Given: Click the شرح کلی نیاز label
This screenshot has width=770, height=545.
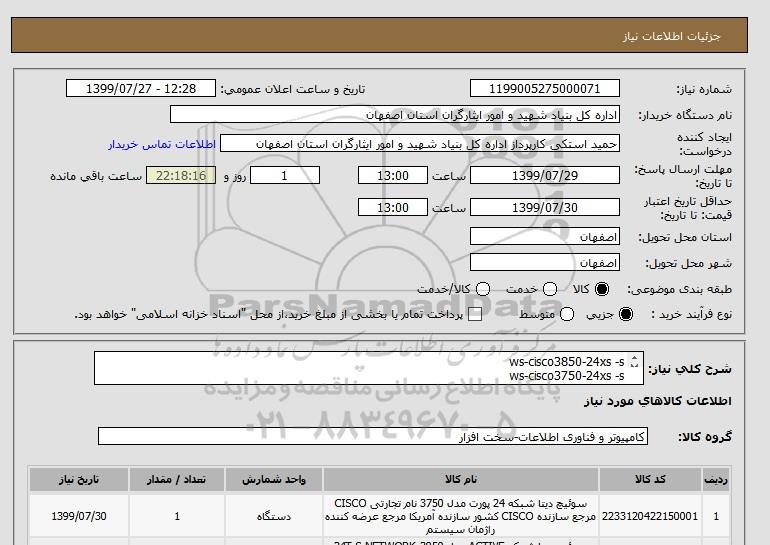Looking at the screenshot, I should click(690, 369).
